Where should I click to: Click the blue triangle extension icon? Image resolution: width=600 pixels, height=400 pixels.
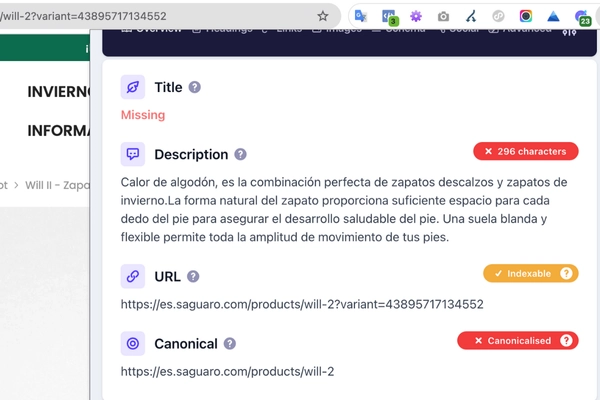553,16
